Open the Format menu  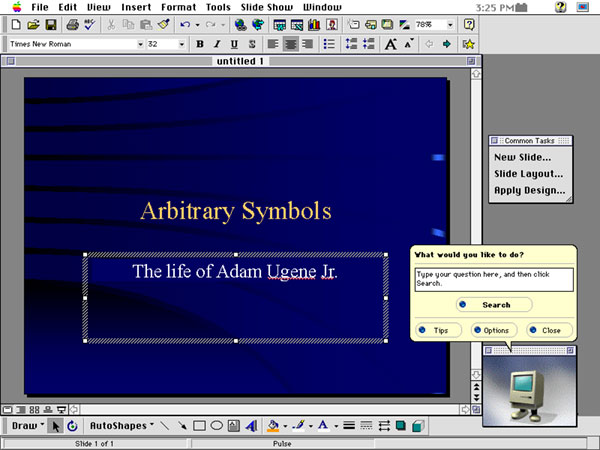tap(178, 7)
